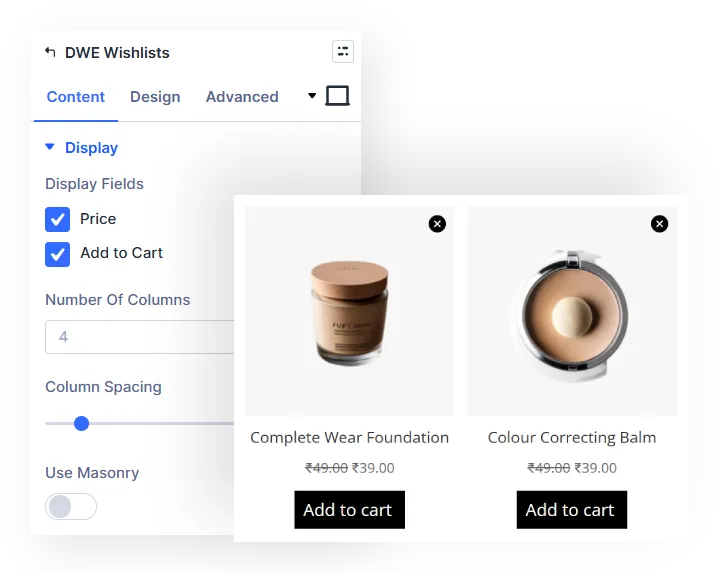Add Colour Correcting Balm to cart
This screenshot has height=572, width=719.
pyautogui.click(x=572, y=510)
